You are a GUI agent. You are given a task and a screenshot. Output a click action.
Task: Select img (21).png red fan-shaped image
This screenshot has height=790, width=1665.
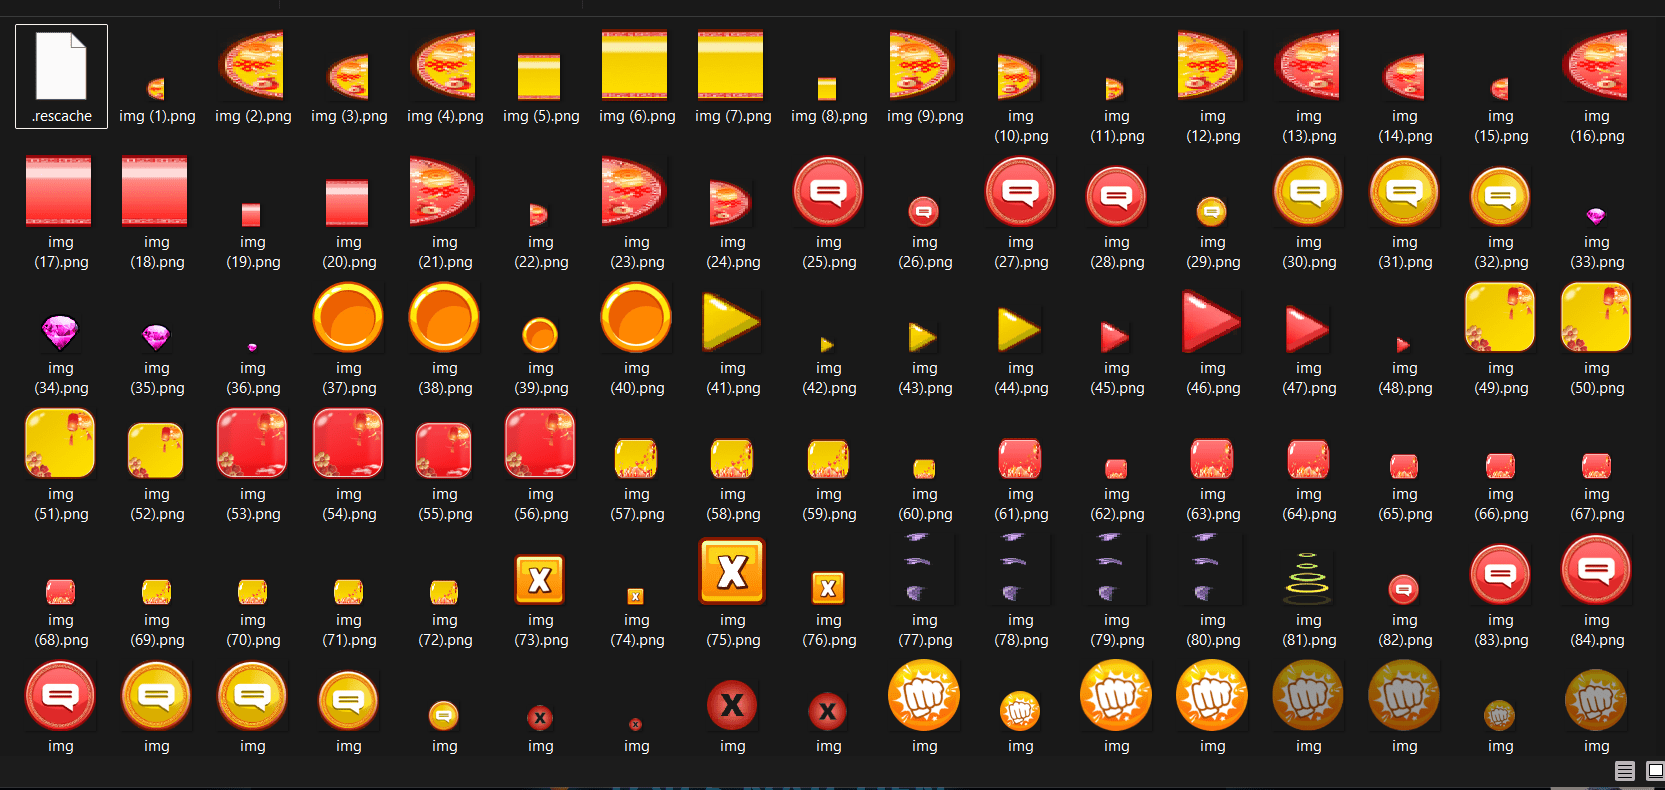coord(443,191)
